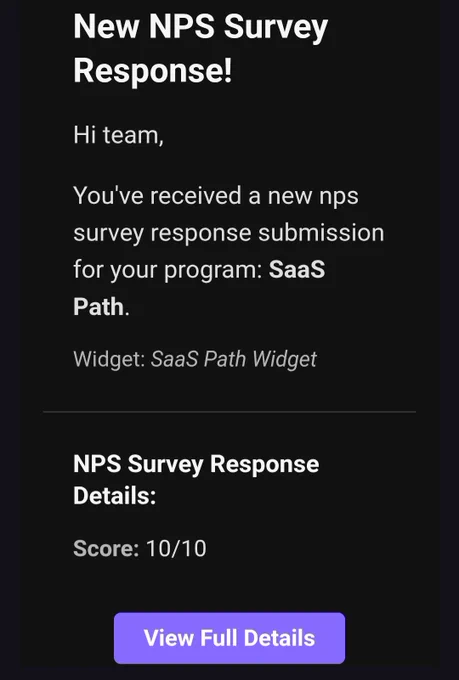This screenshot has width=459, height=680.
Task: Open the View Full Details button
Action: coord(230,638)
